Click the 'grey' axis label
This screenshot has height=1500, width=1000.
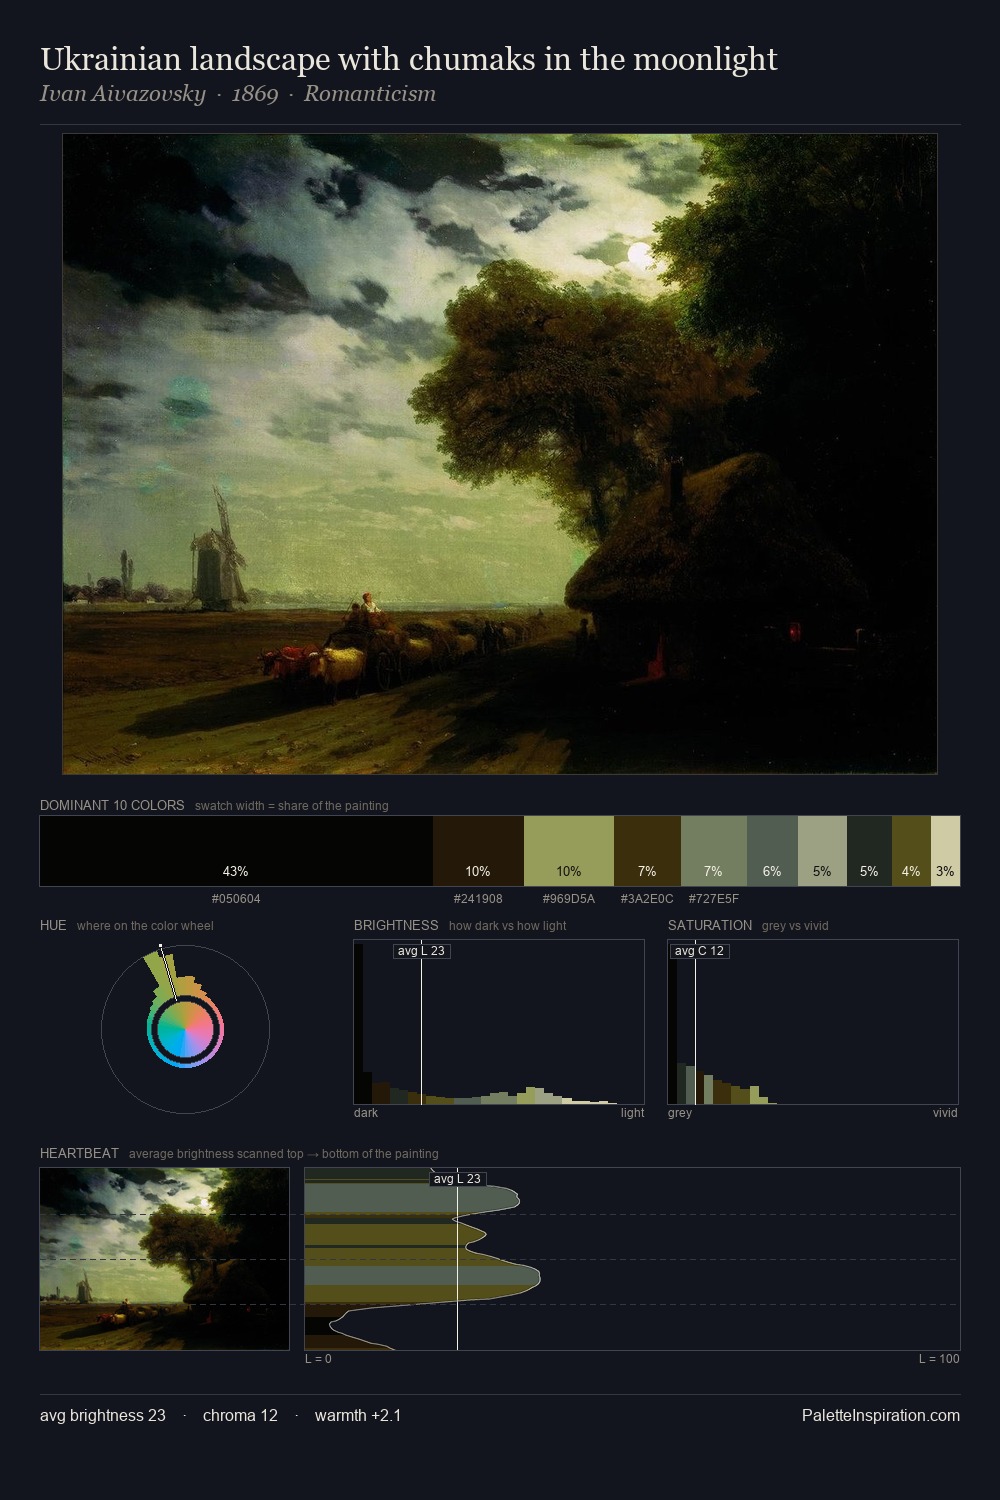pos(680,1113)
